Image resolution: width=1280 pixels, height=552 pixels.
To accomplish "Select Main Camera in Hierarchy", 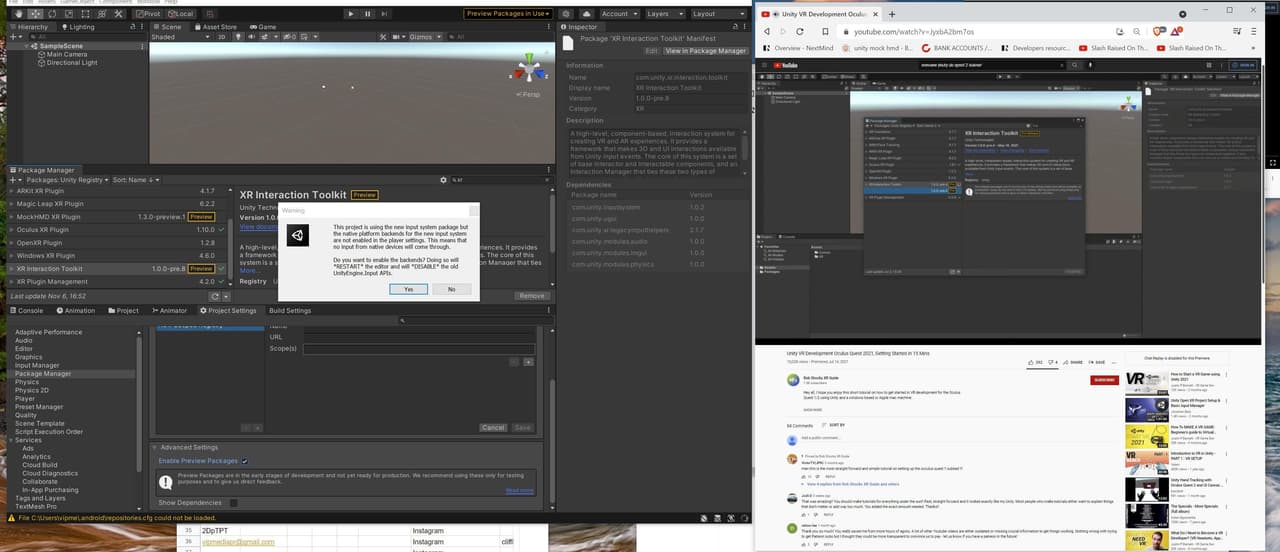I will 66,54.
